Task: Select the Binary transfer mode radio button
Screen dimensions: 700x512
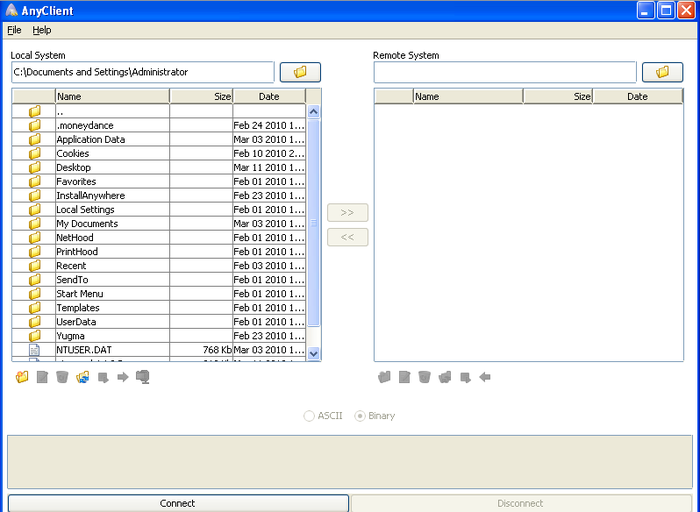Action: pyautogui.click(x=360, y=416)
